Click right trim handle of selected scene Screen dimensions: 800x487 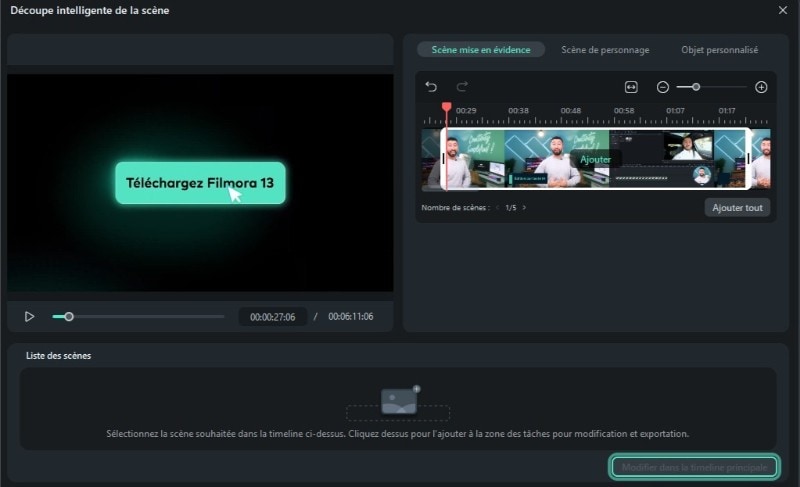point(748,159)
